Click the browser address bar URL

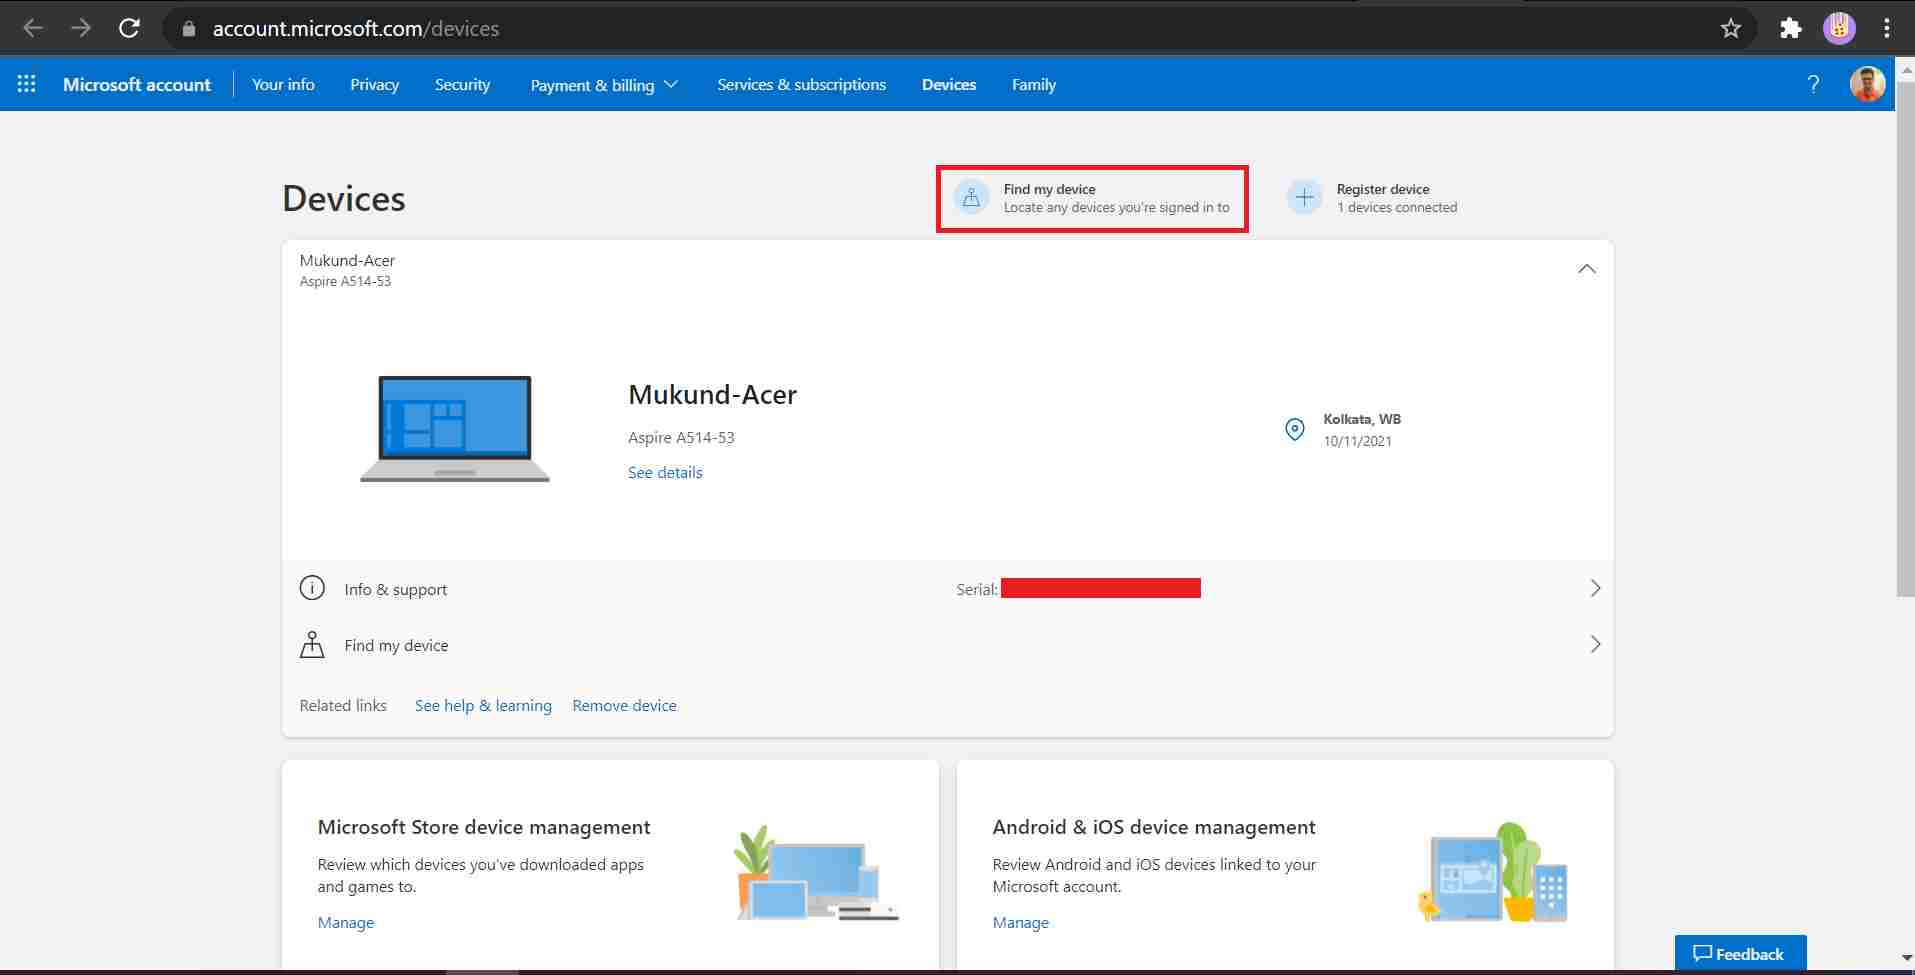[x=356, y=29]
